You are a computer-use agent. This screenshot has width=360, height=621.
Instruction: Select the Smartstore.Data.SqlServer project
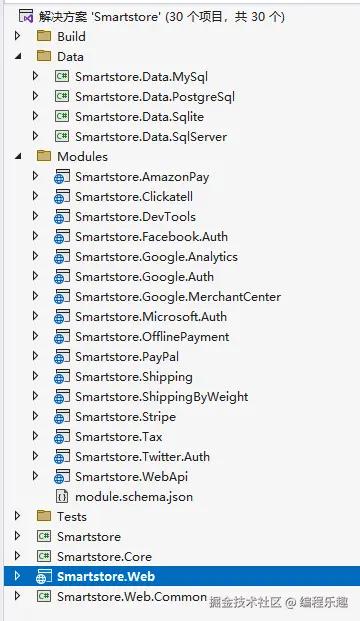pyautogui.click(x=151, y=137)
